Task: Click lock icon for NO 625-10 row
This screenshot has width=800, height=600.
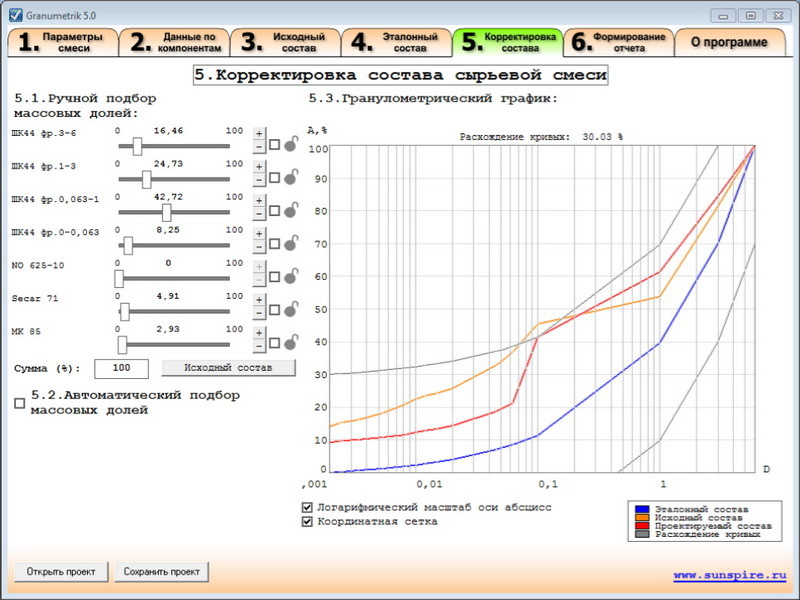Action: (291, 277)
